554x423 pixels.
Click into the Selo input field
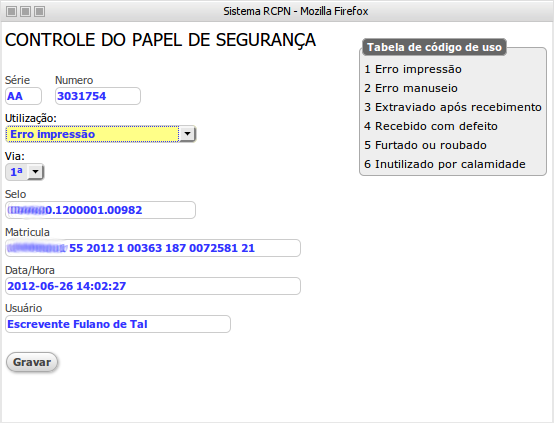tap(100, 210)
